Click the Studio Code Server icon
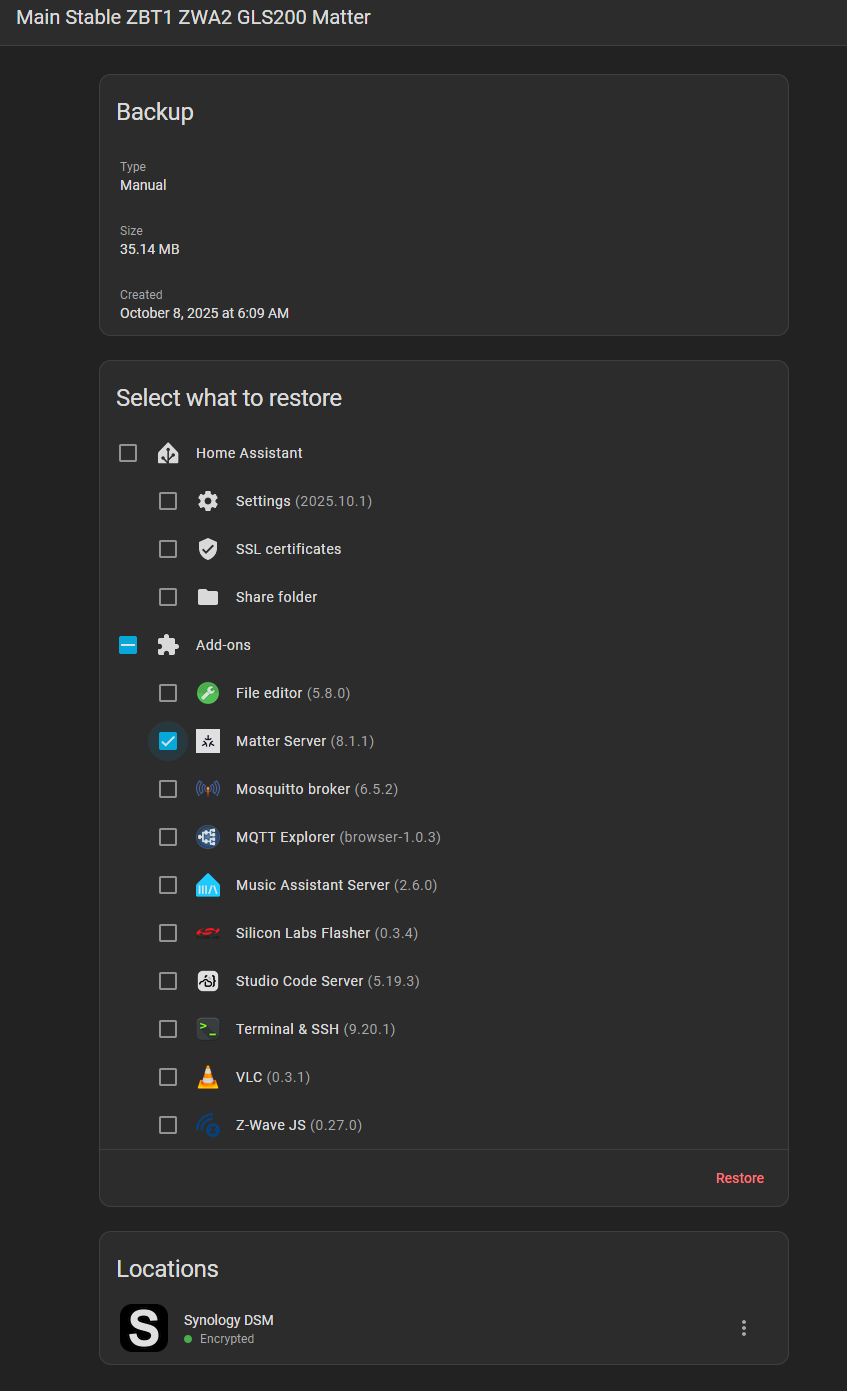The image size is (847, 1391). [x=208, y=981]
